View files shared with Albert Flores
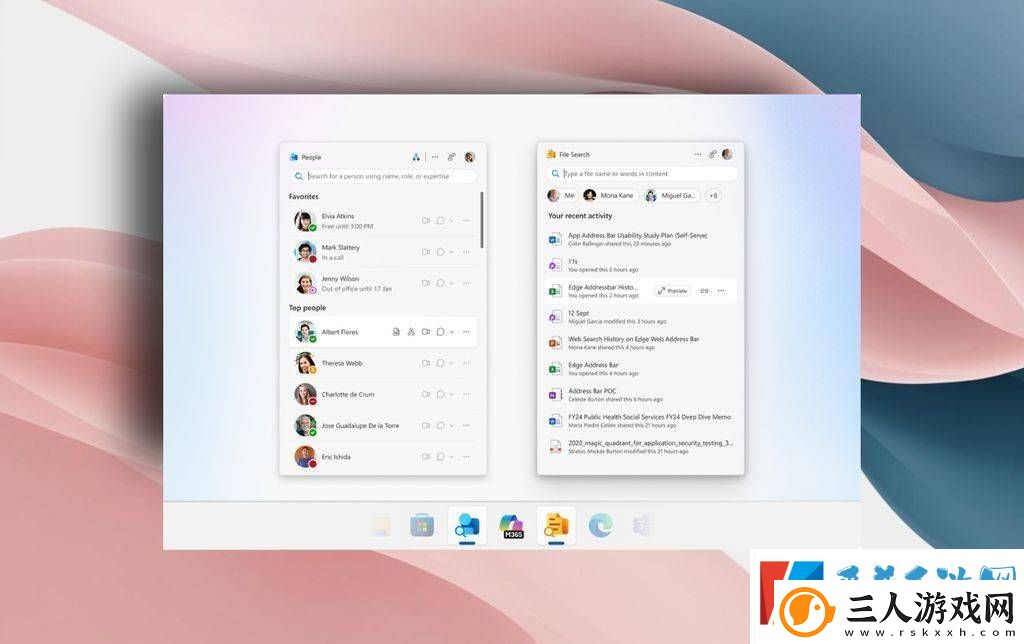Screen dimensions: 1024x644 tap(396, 332)
